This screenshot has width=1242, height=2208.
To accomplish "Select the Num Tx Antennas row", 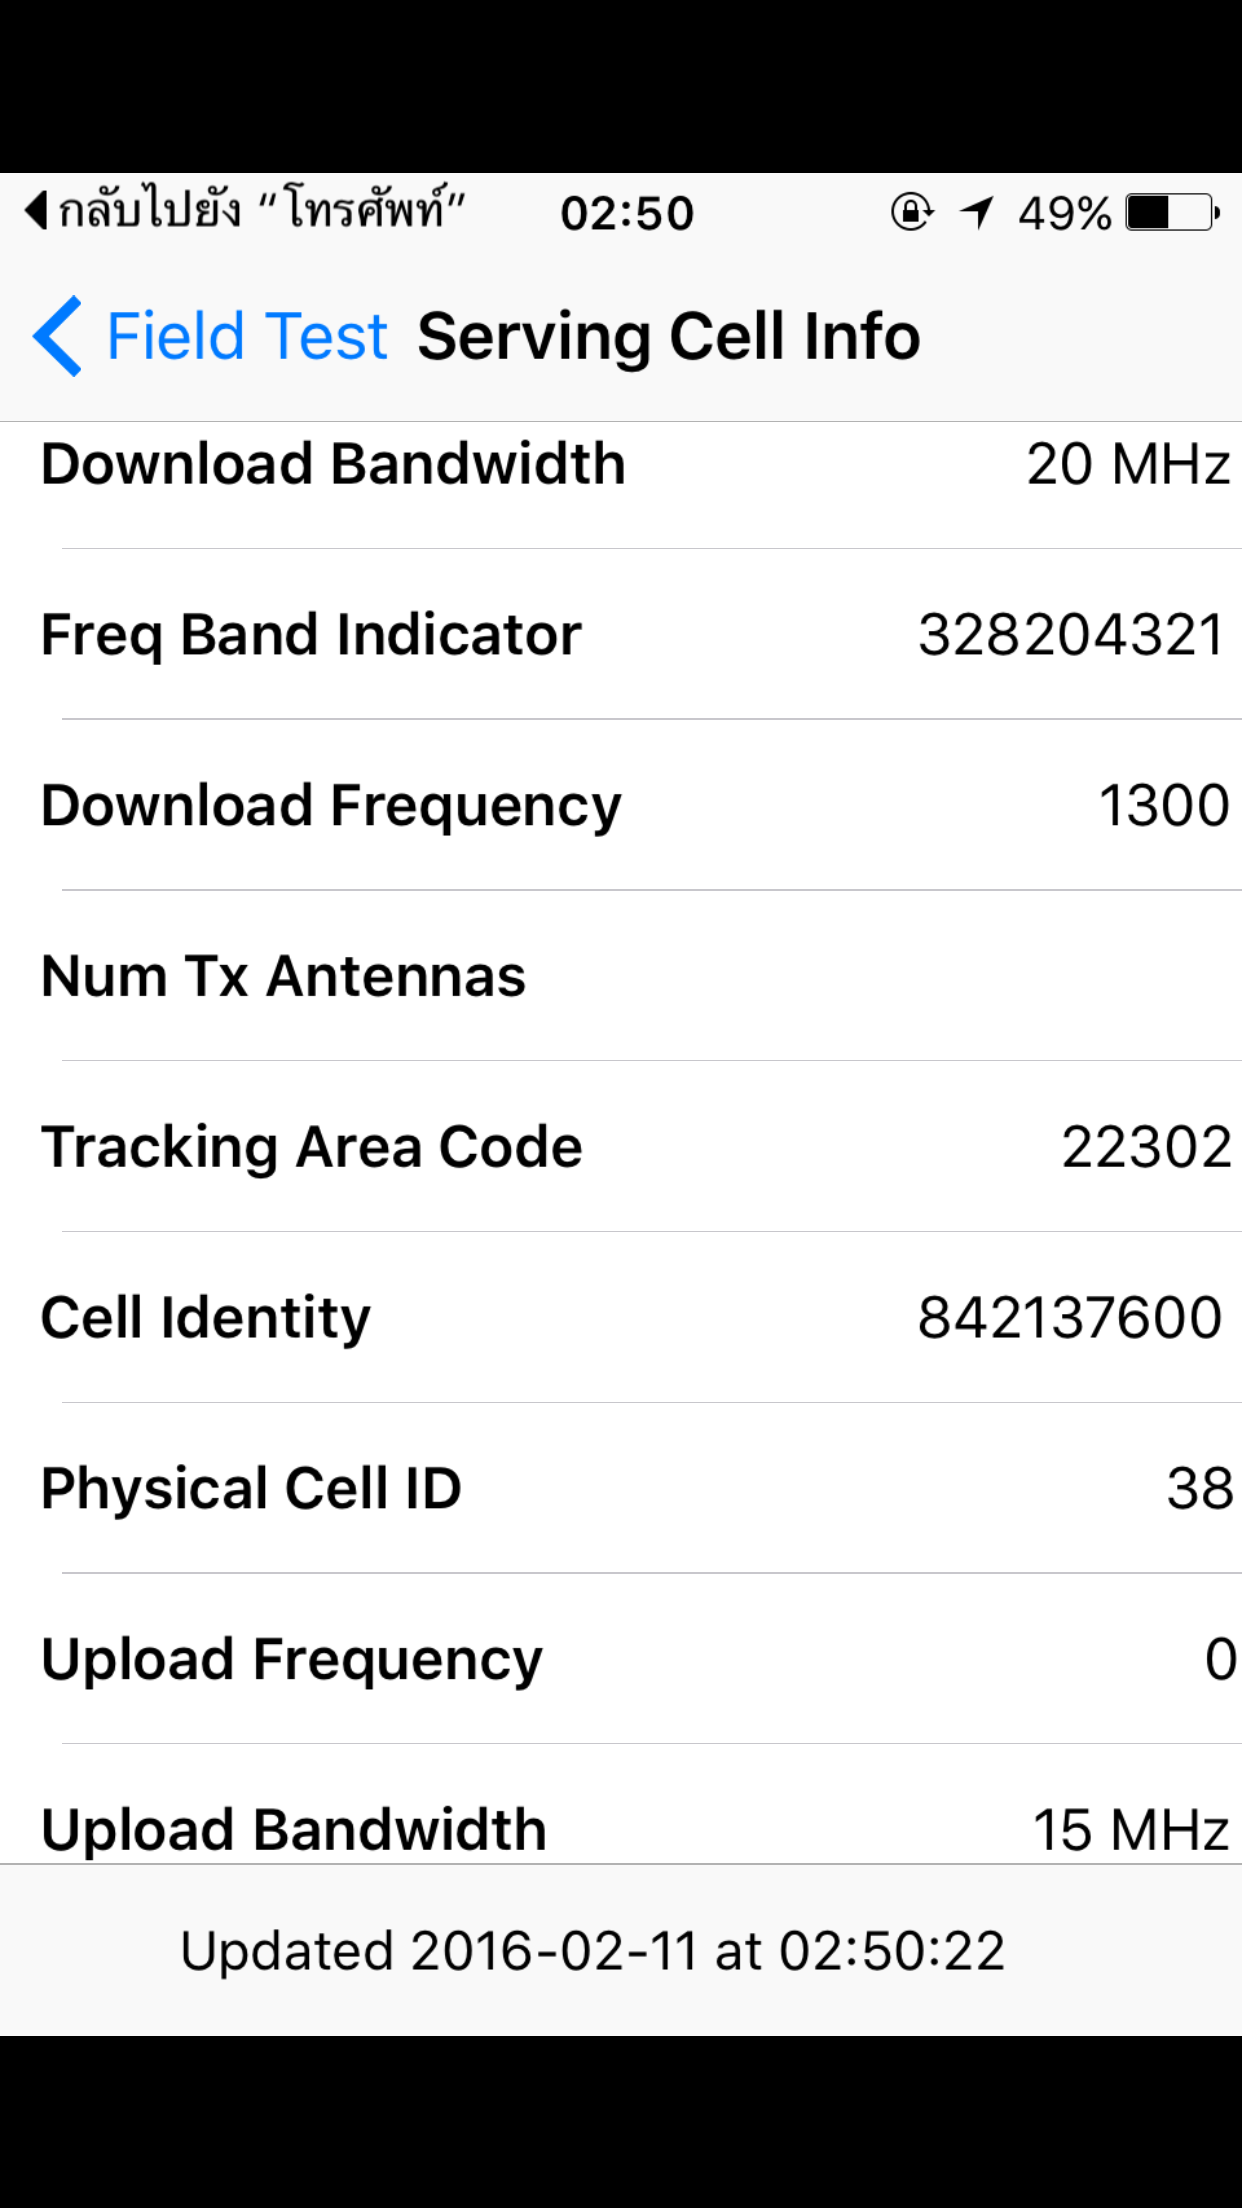I will click(621, 976).
